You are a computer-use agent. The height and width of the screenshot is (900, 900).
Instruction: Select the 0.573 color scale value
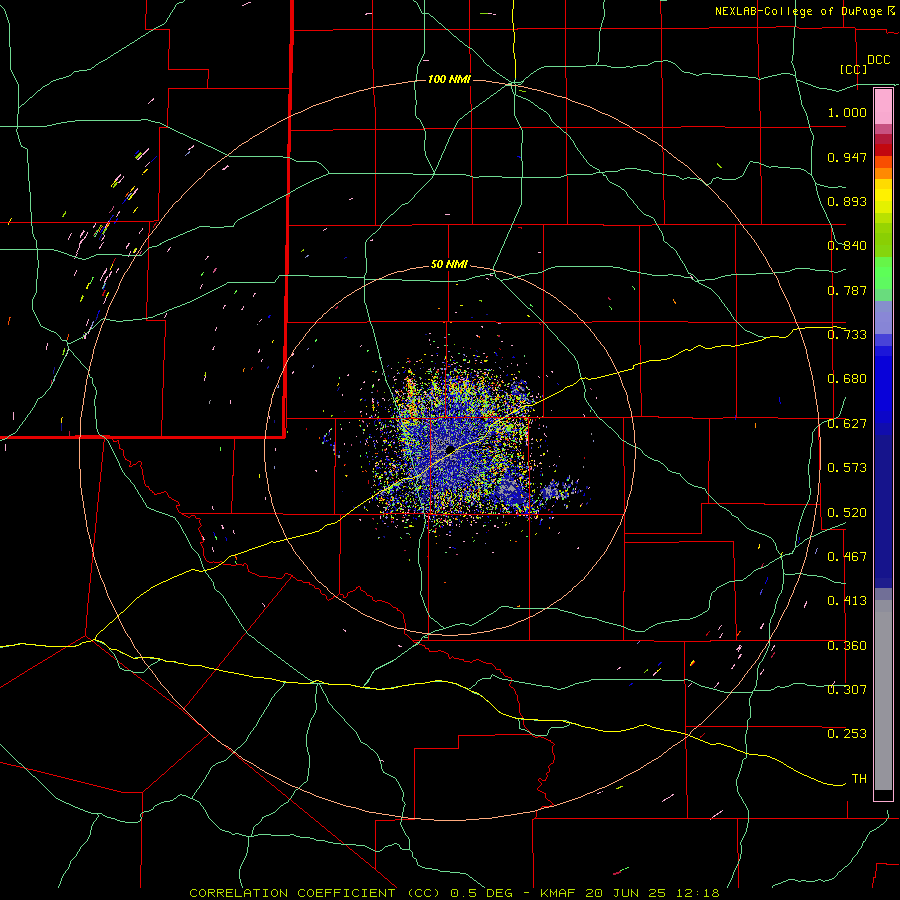point(847,468)
